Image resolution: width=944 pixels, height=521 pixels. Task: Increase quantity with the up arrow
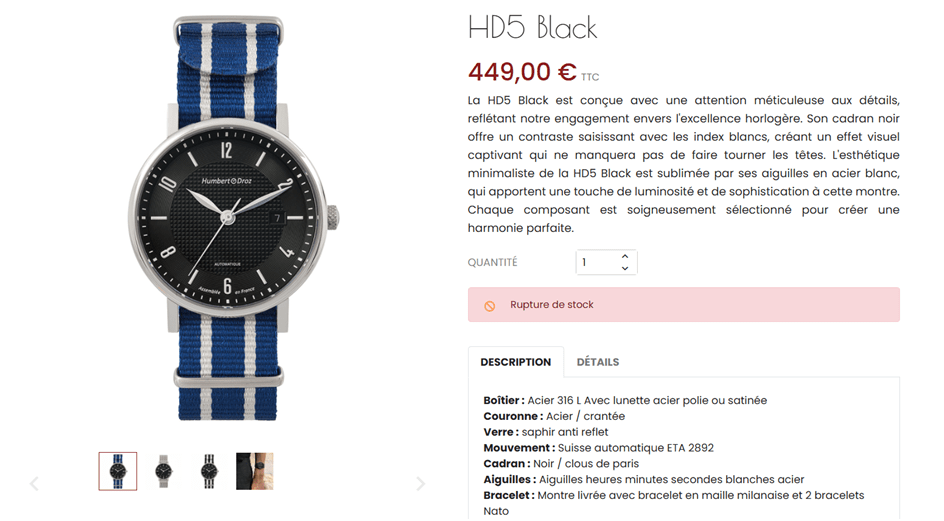pos(625,257)
